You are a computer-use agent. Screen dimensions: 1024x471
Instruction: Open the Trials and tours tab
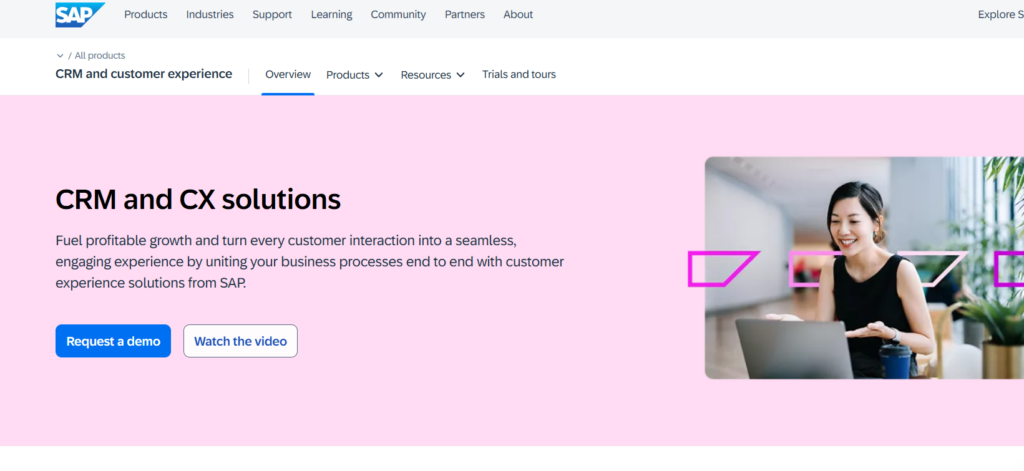tap(519, 75)
